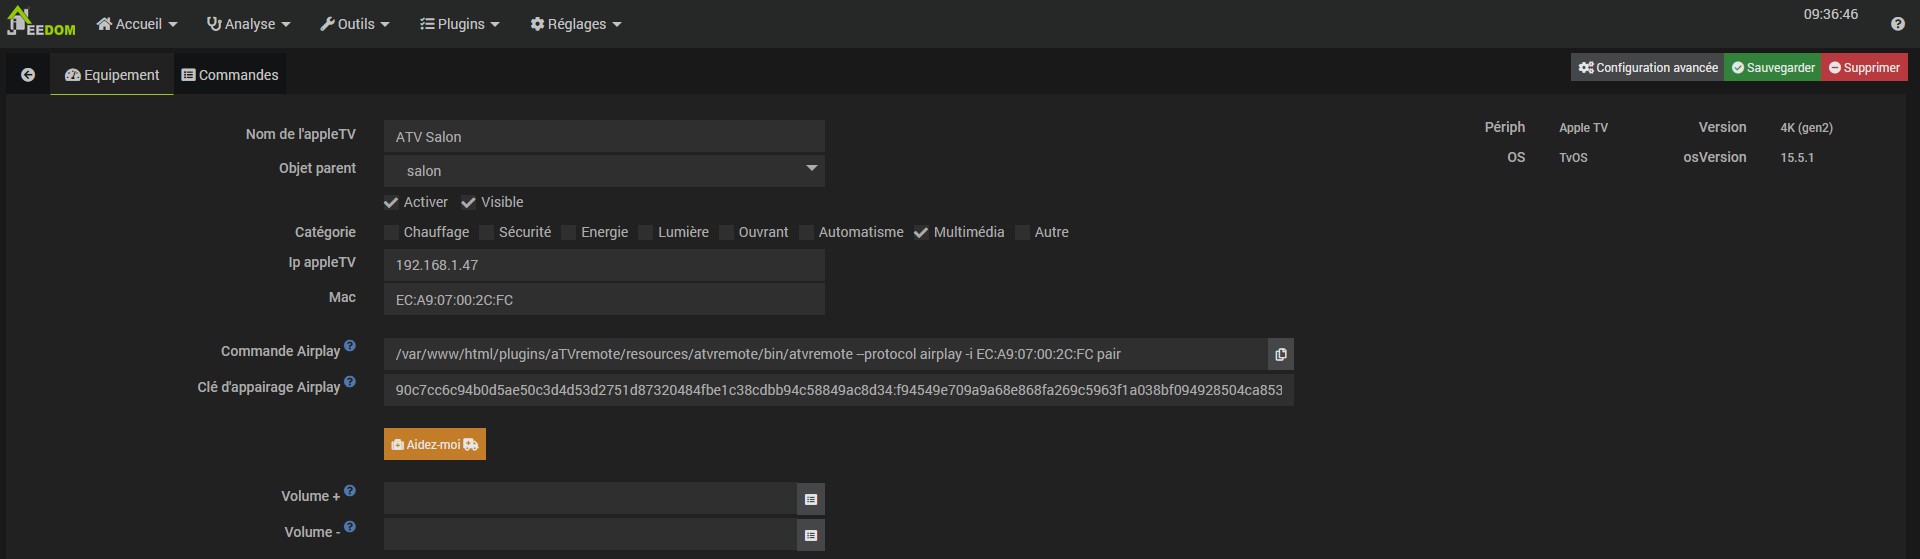The image size is (1920, 559).
Task: Check the Sécurité category
Action: point(486,233)
